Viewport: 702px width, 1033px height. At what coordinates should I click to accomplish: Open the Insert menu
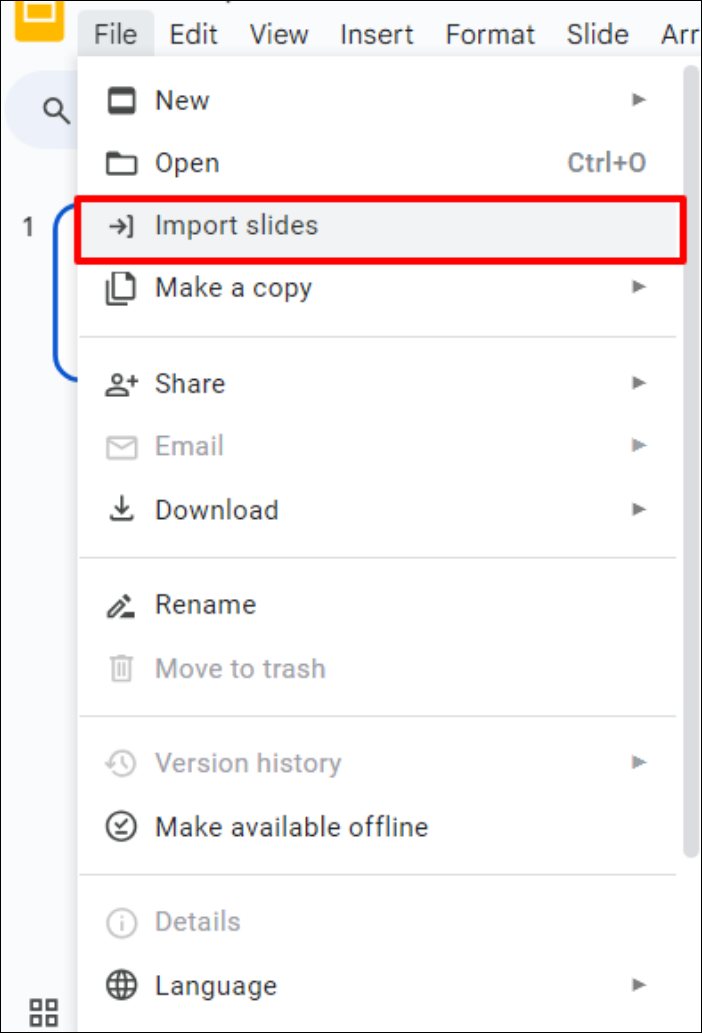coord(377,34)
